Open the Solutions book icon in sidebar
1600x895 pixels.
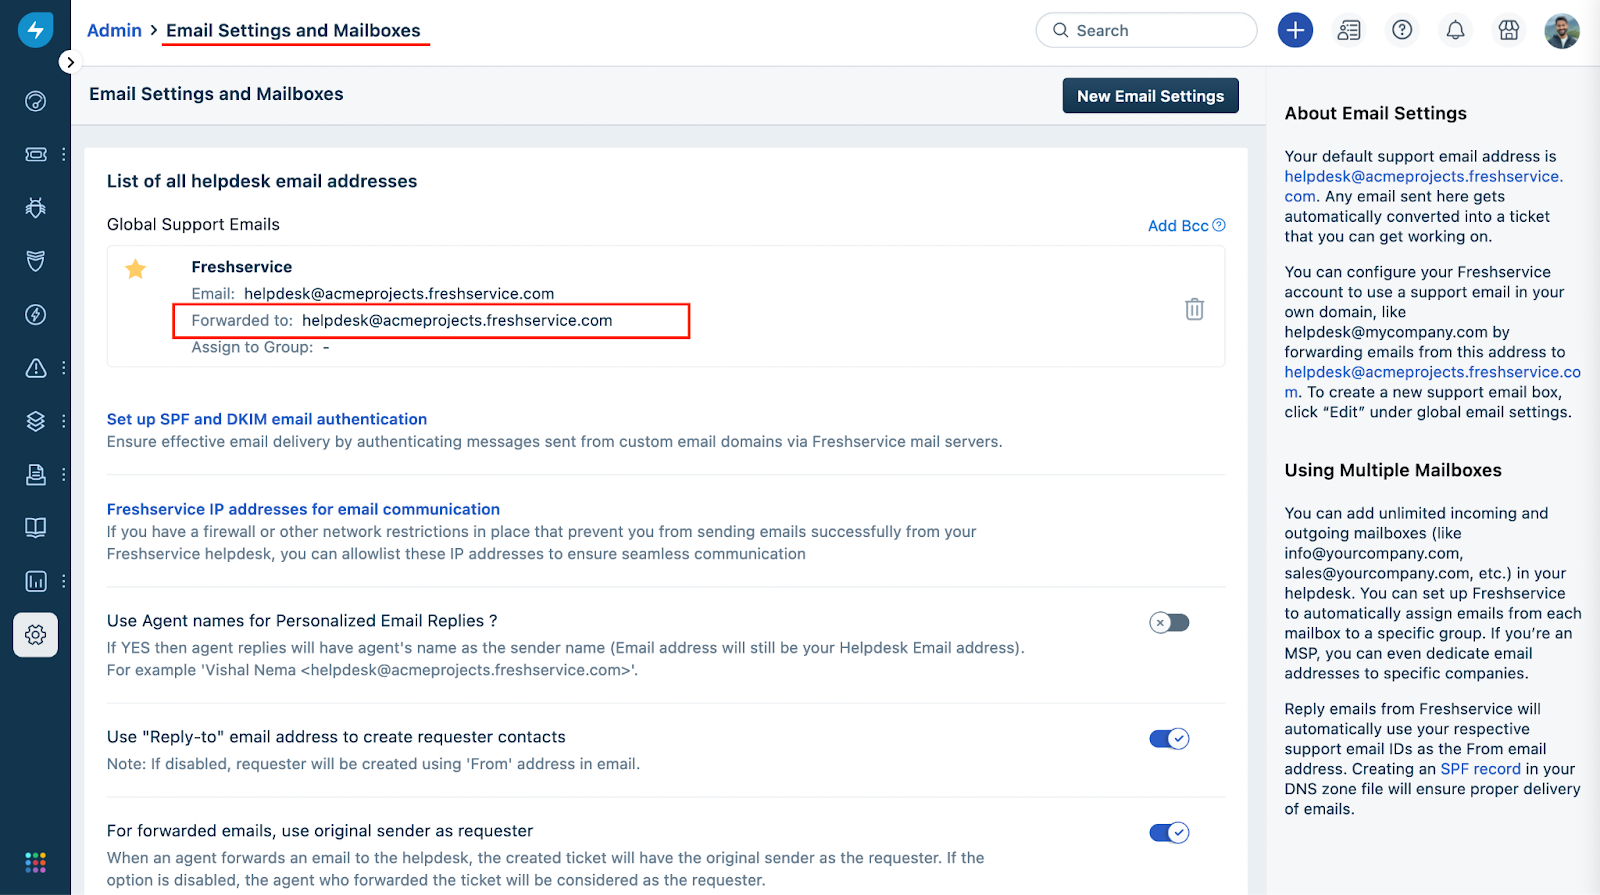(x=35, y=527)
